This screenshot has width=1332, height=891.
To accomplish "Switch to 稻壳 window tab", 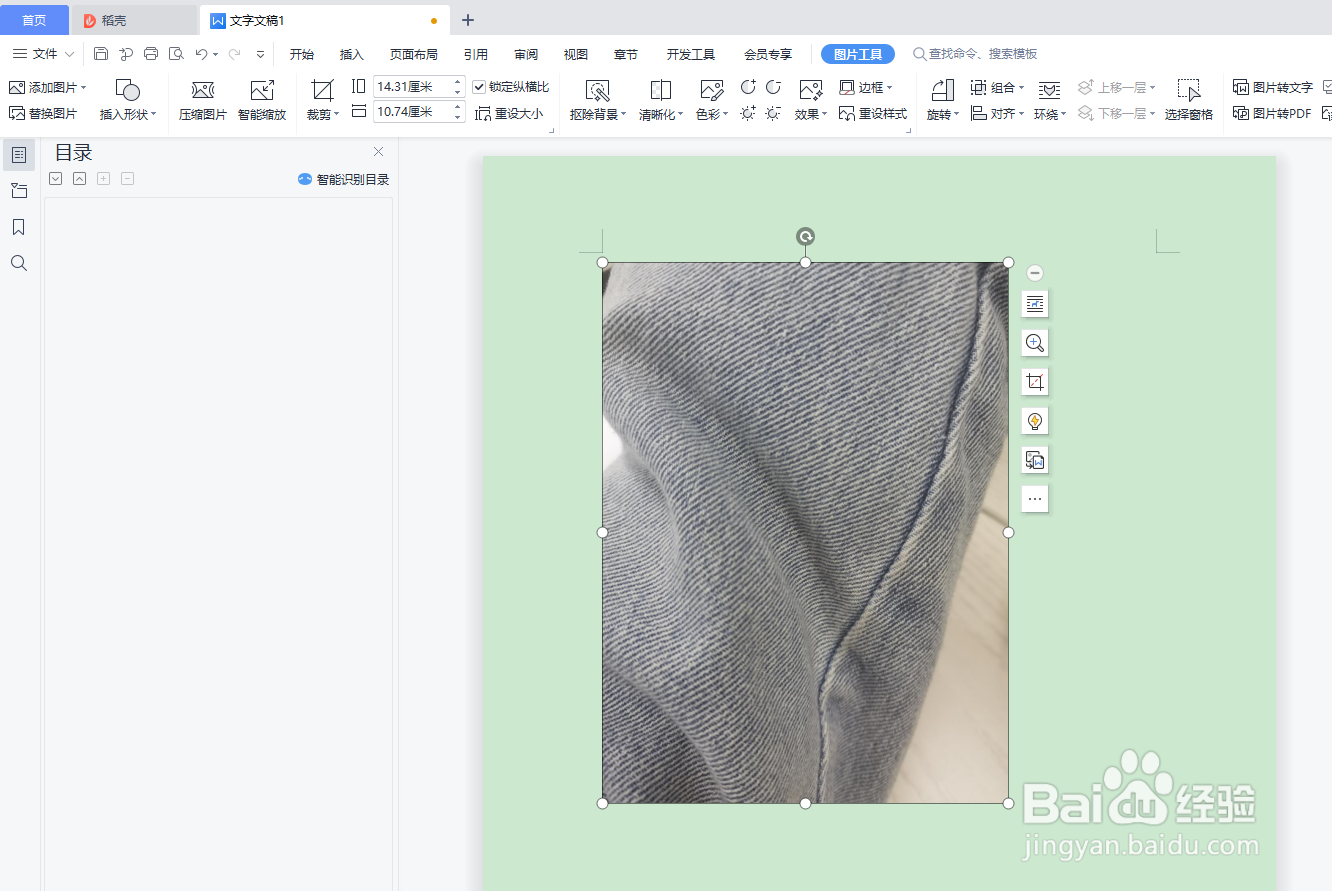I will (x=134, y=20).
